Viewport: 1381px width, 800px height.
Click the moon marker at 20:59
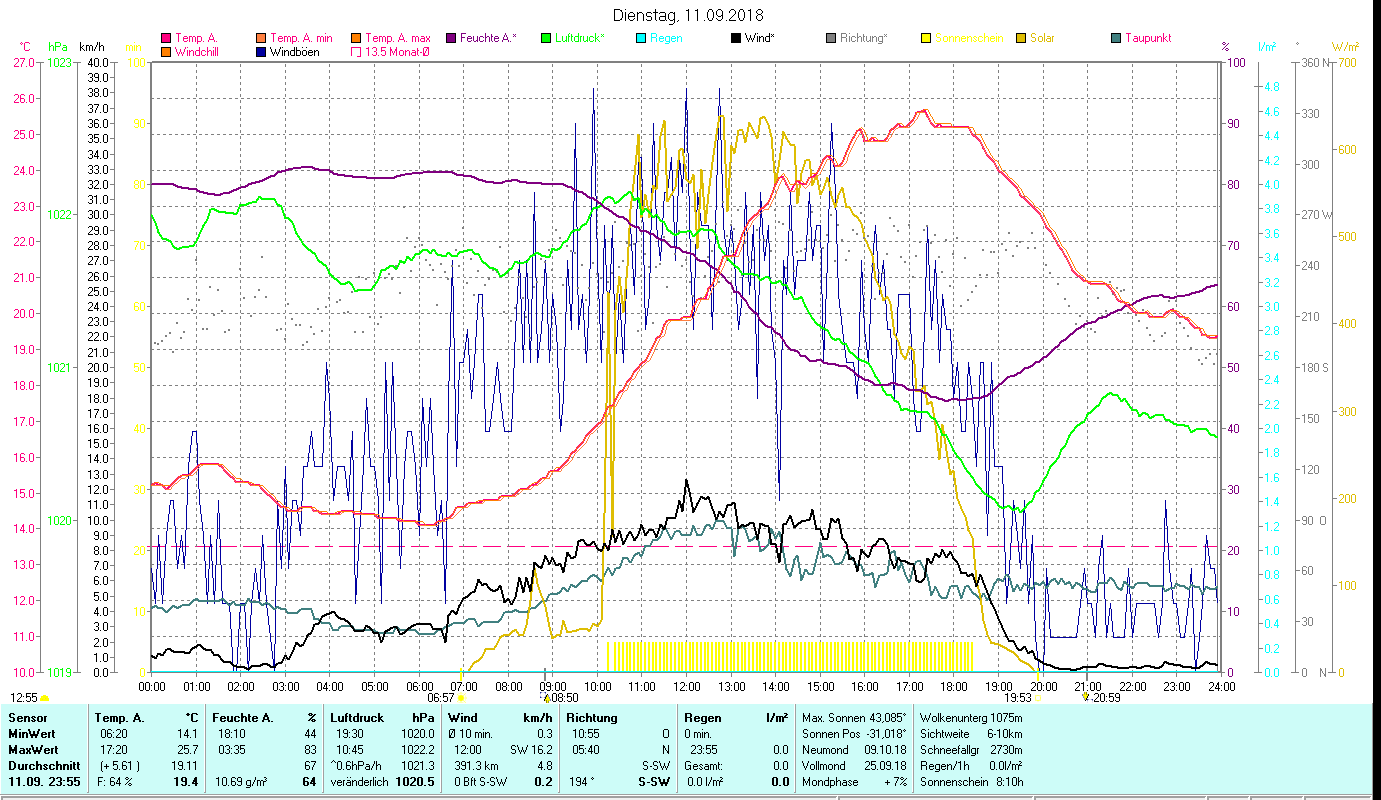click(x=1086, y=698)
